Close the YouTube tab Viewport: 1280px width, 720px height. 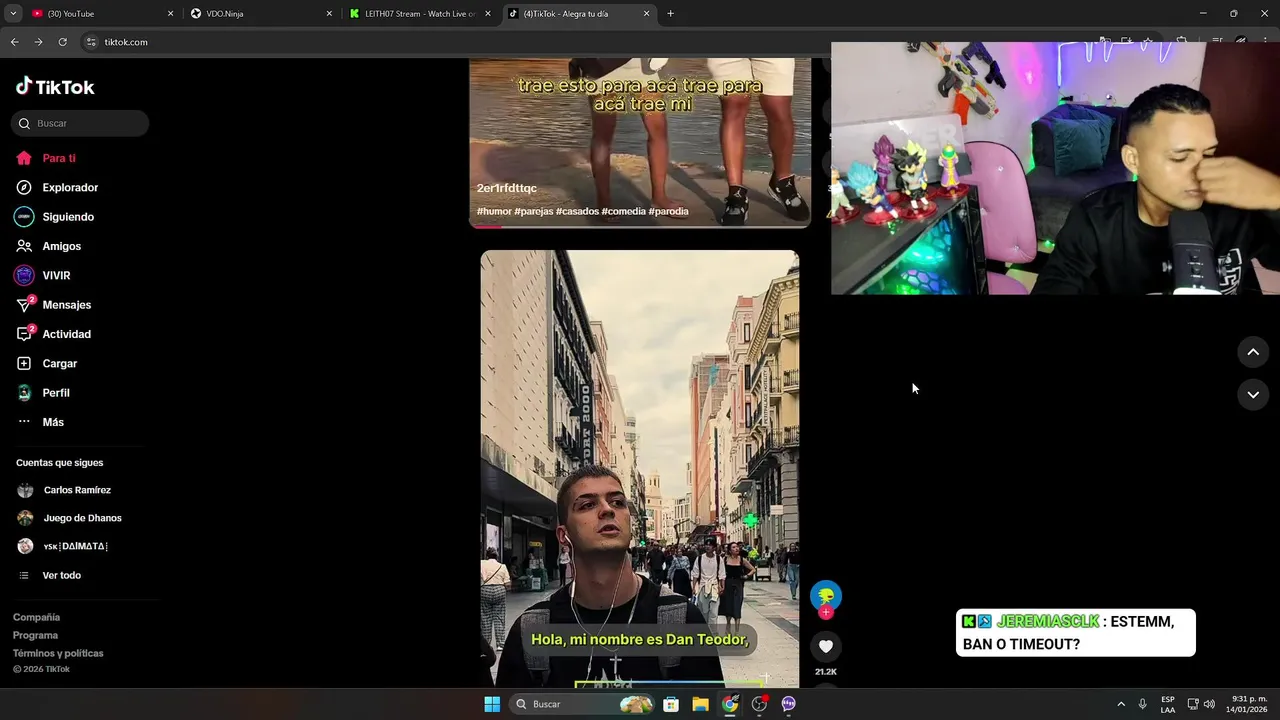[x=170, y=14]
